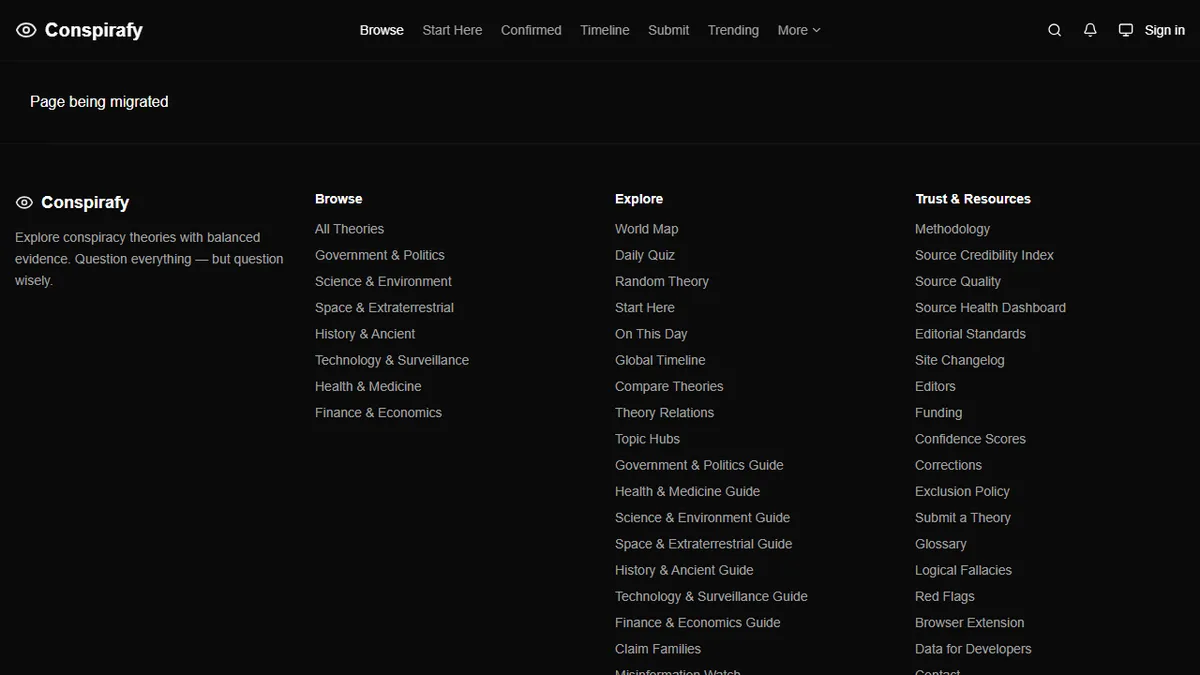This screenshot has width=1200, height=675.
Task: Select Submit in the top navigation
Action: tap(668, 30)
